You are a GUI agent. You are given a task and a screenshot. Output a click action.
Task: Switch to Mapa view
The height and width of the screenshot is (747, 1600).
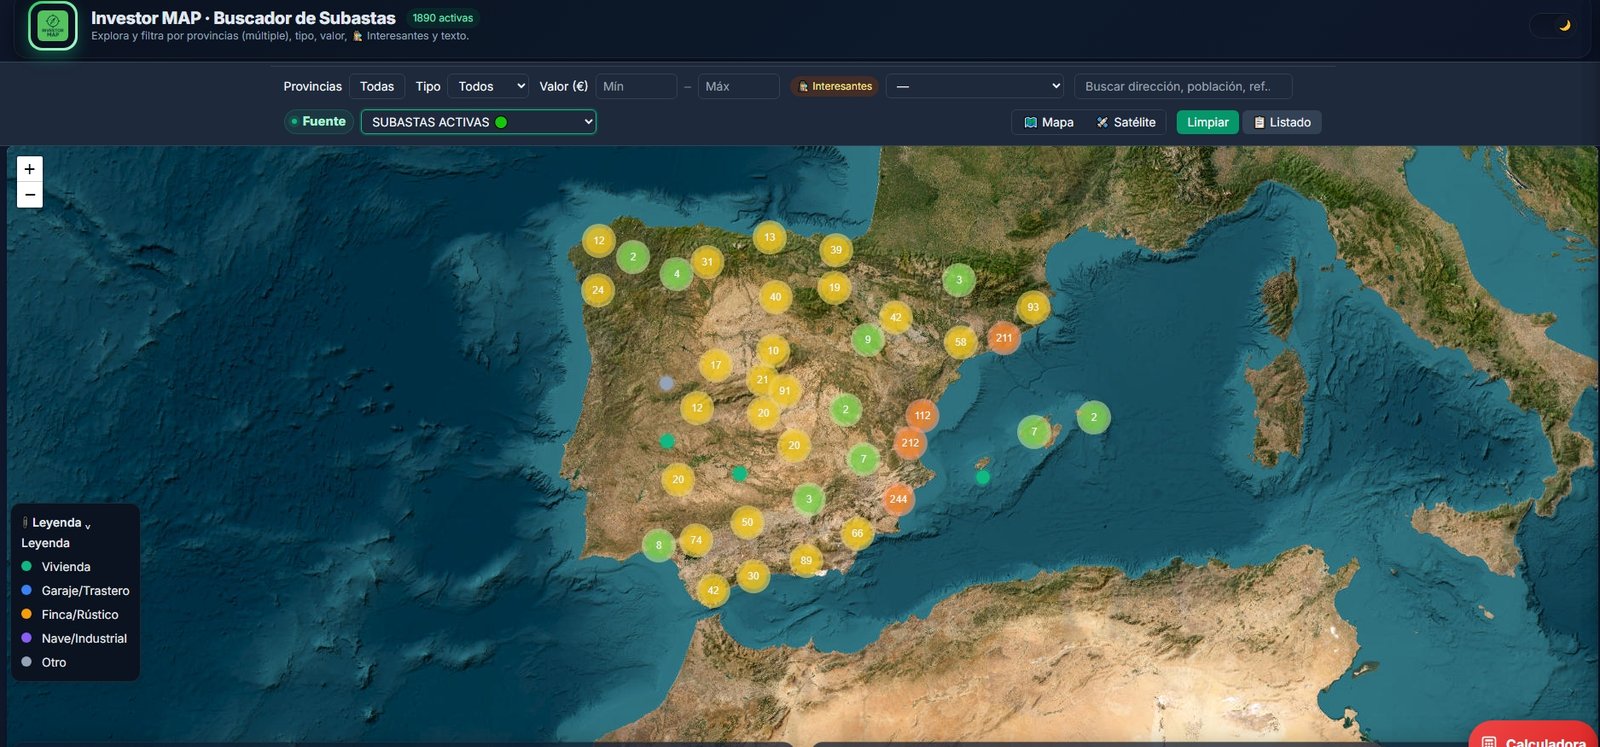(x=1048, y=122)
